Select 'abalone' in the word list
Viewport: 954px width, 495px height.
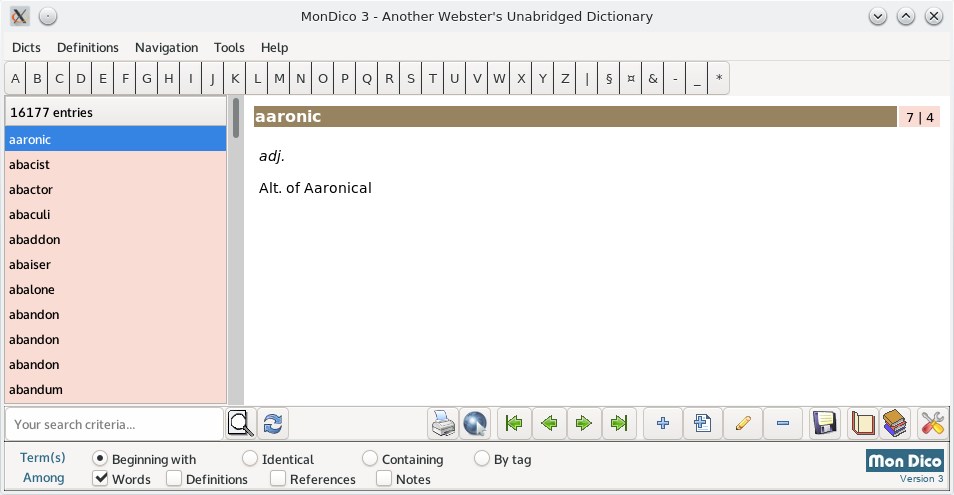point(116,289)
